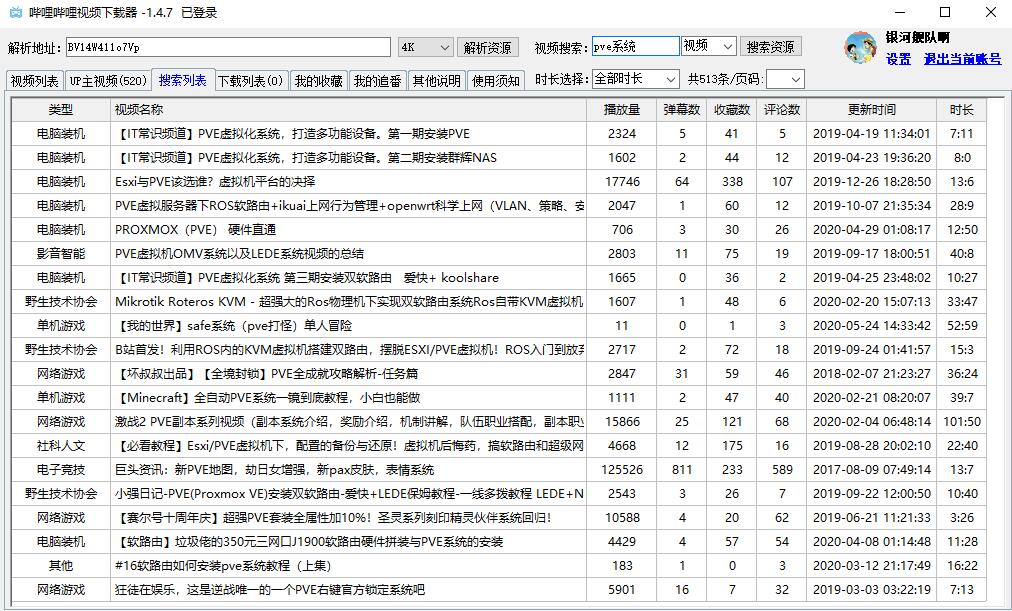Open the 设置 link
Viewport: 1012px width, 611px height.
[898, 59]
